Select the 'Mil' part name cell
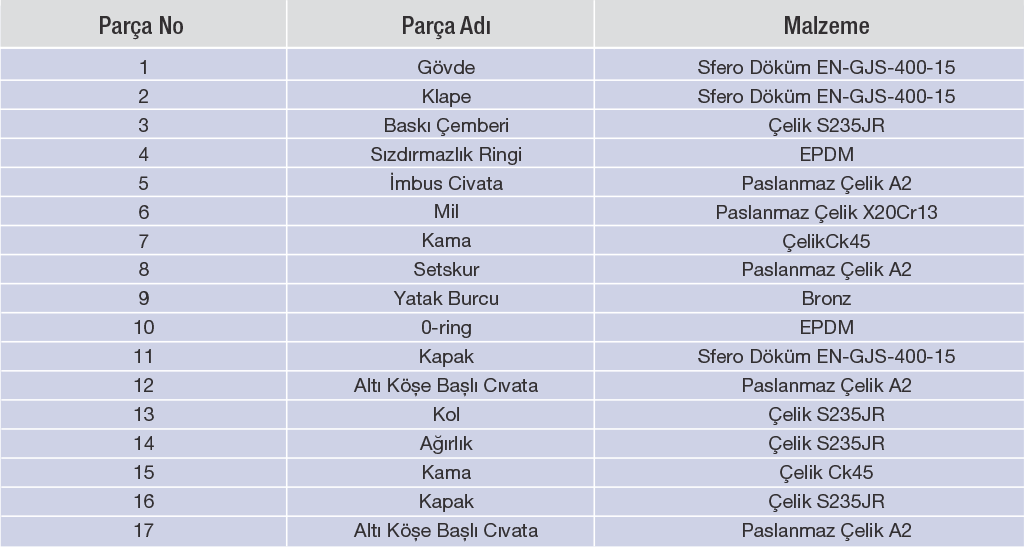This screenshot has width=1026, height=547. (x=444, y=213)
